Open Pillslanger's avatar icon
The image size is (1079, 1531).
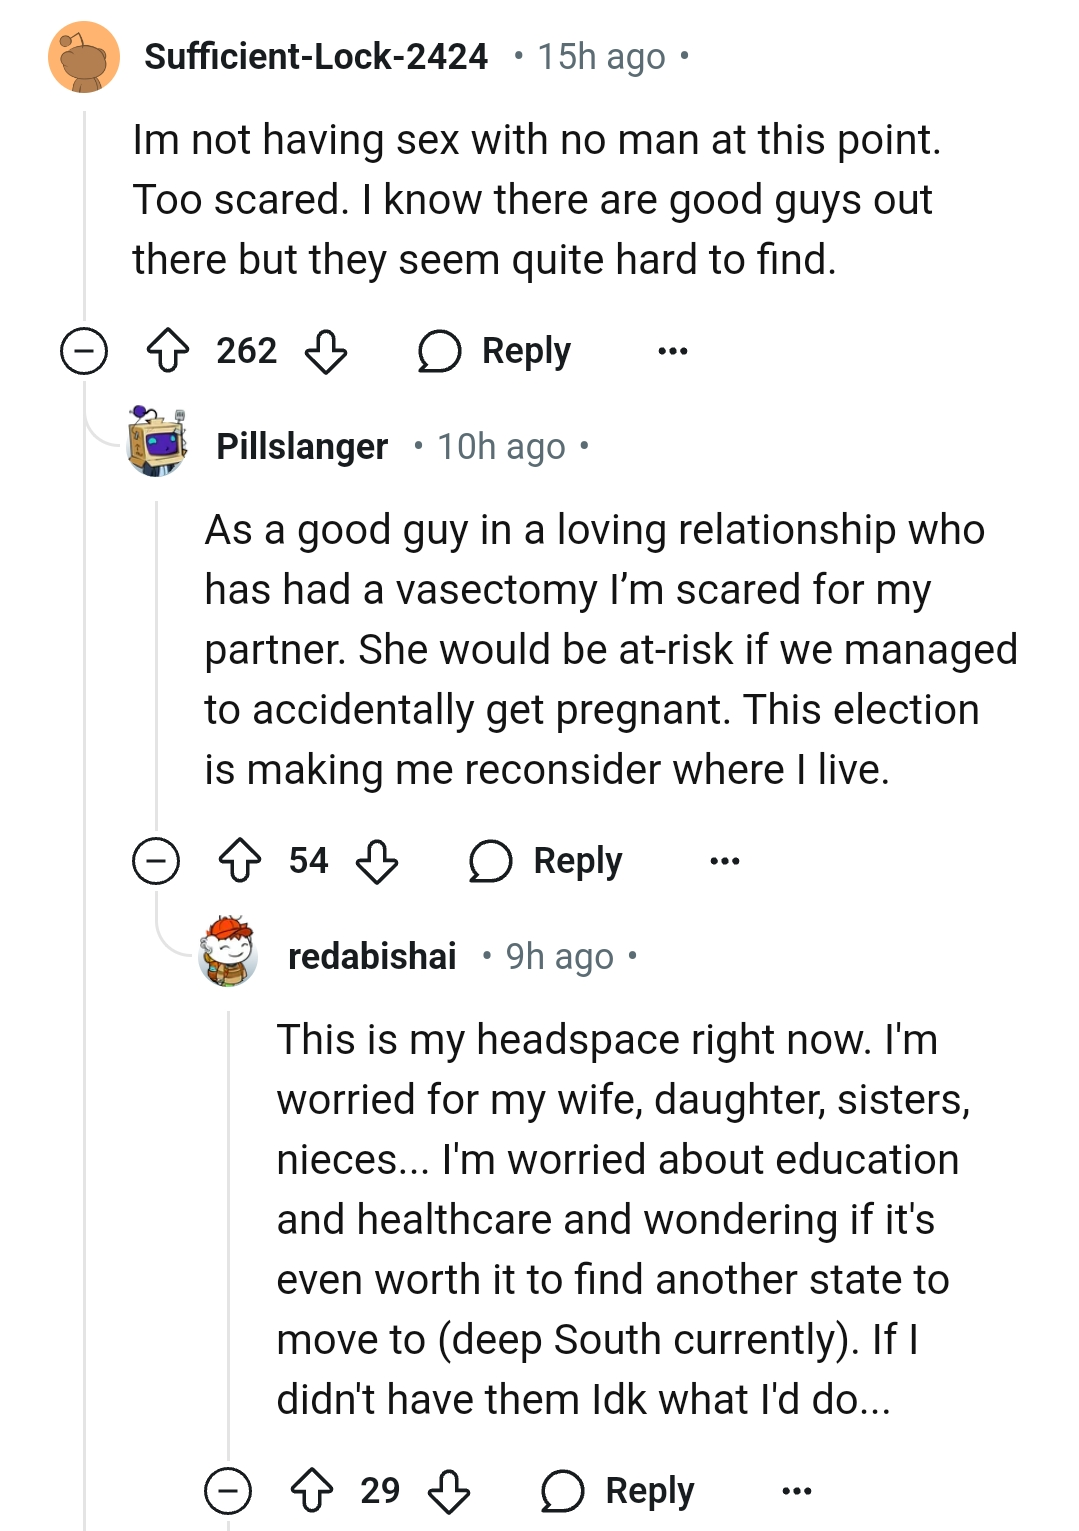click(157, 441)
